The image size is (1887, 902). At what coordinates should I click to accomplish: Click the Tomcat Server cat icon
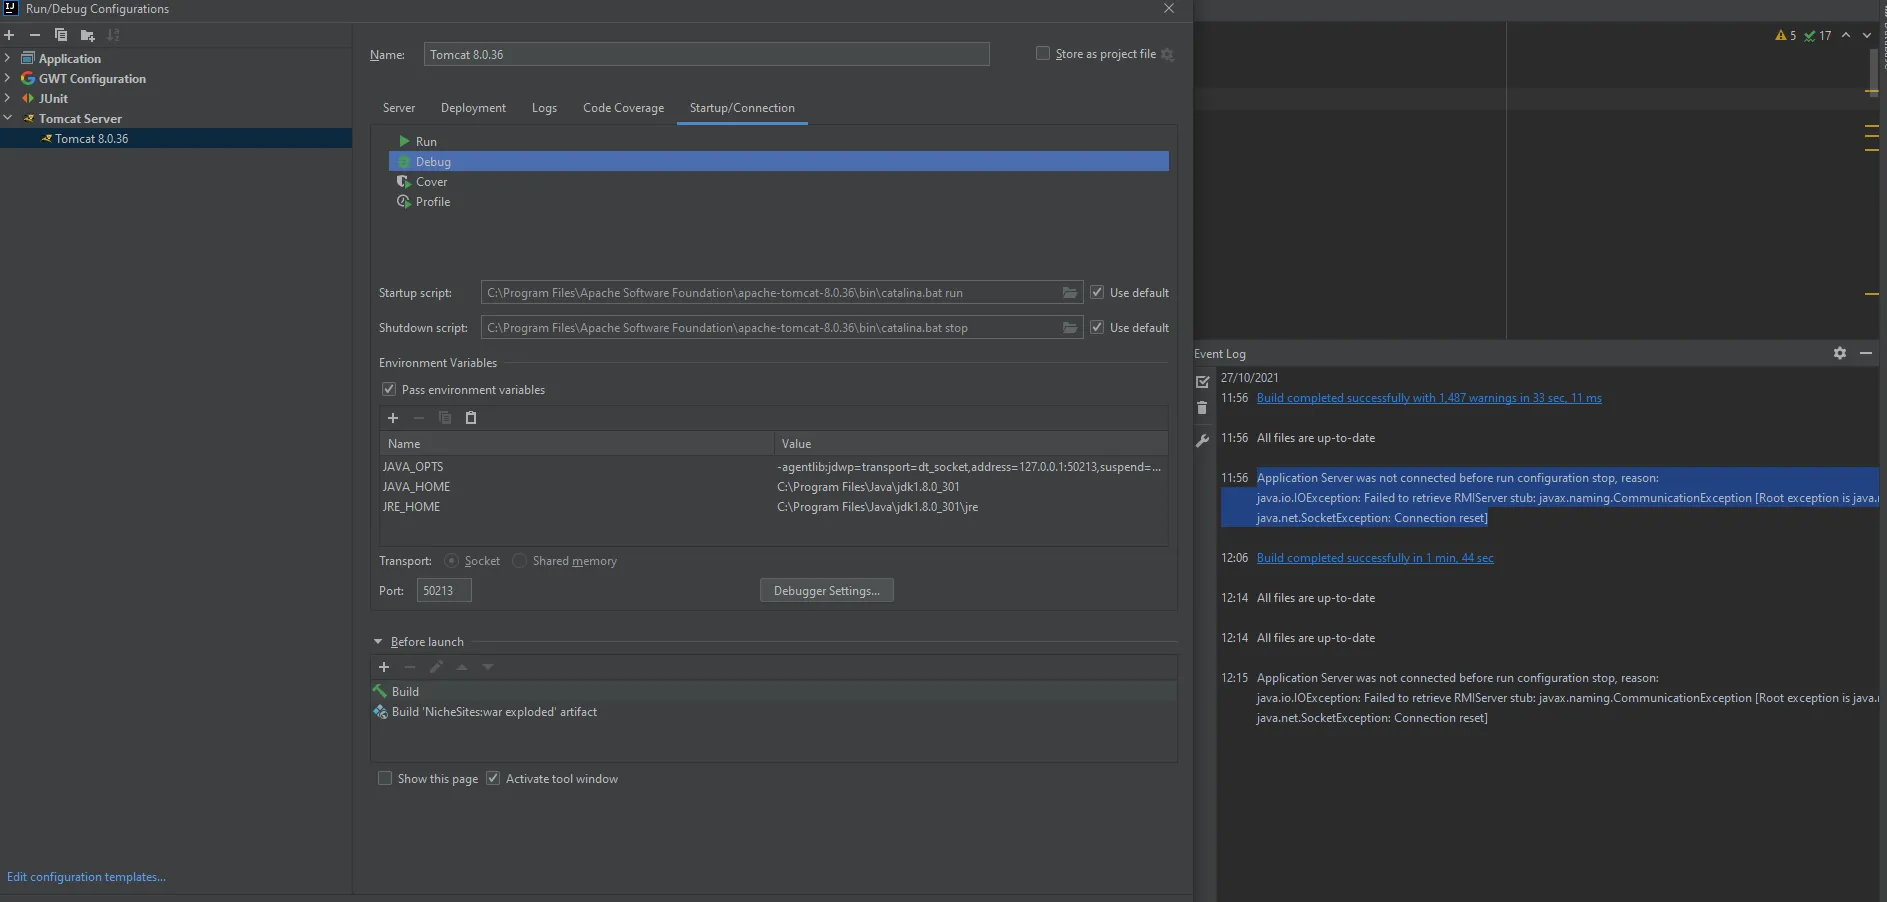tap(28, 118)
